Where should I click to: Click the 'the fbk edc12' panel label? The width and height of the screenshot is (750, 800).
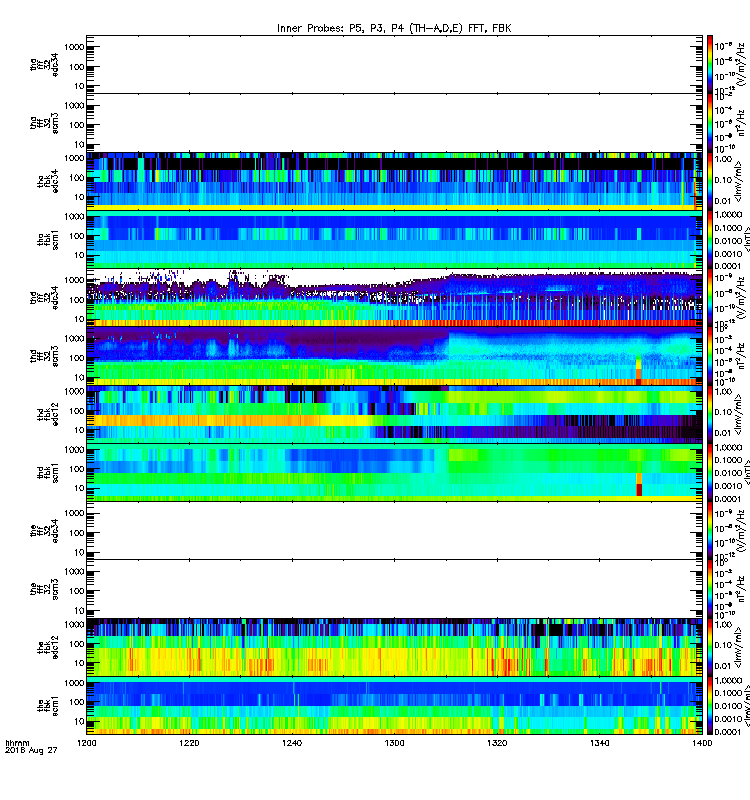coord(48,647)
